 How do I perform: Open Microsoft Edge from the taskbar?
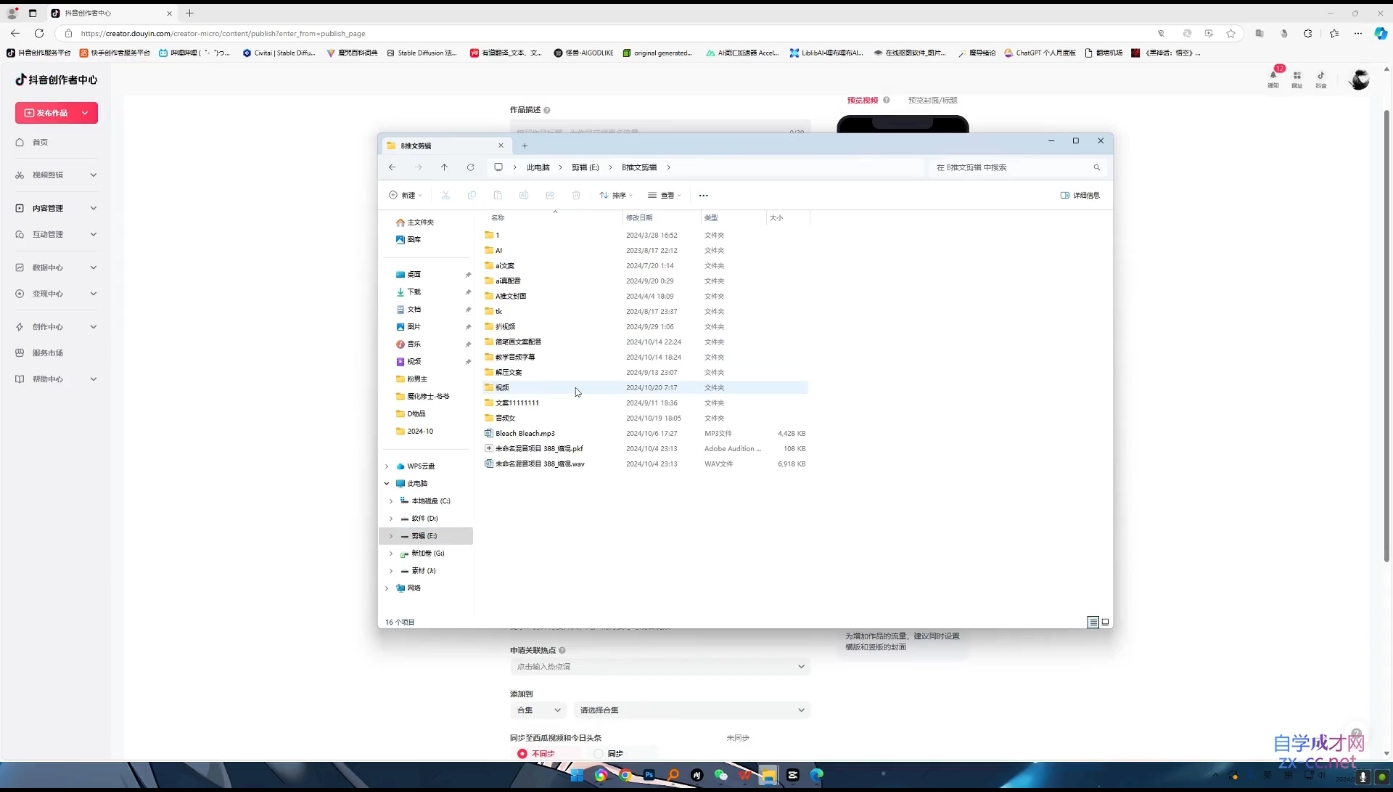[x=817, y=775]
